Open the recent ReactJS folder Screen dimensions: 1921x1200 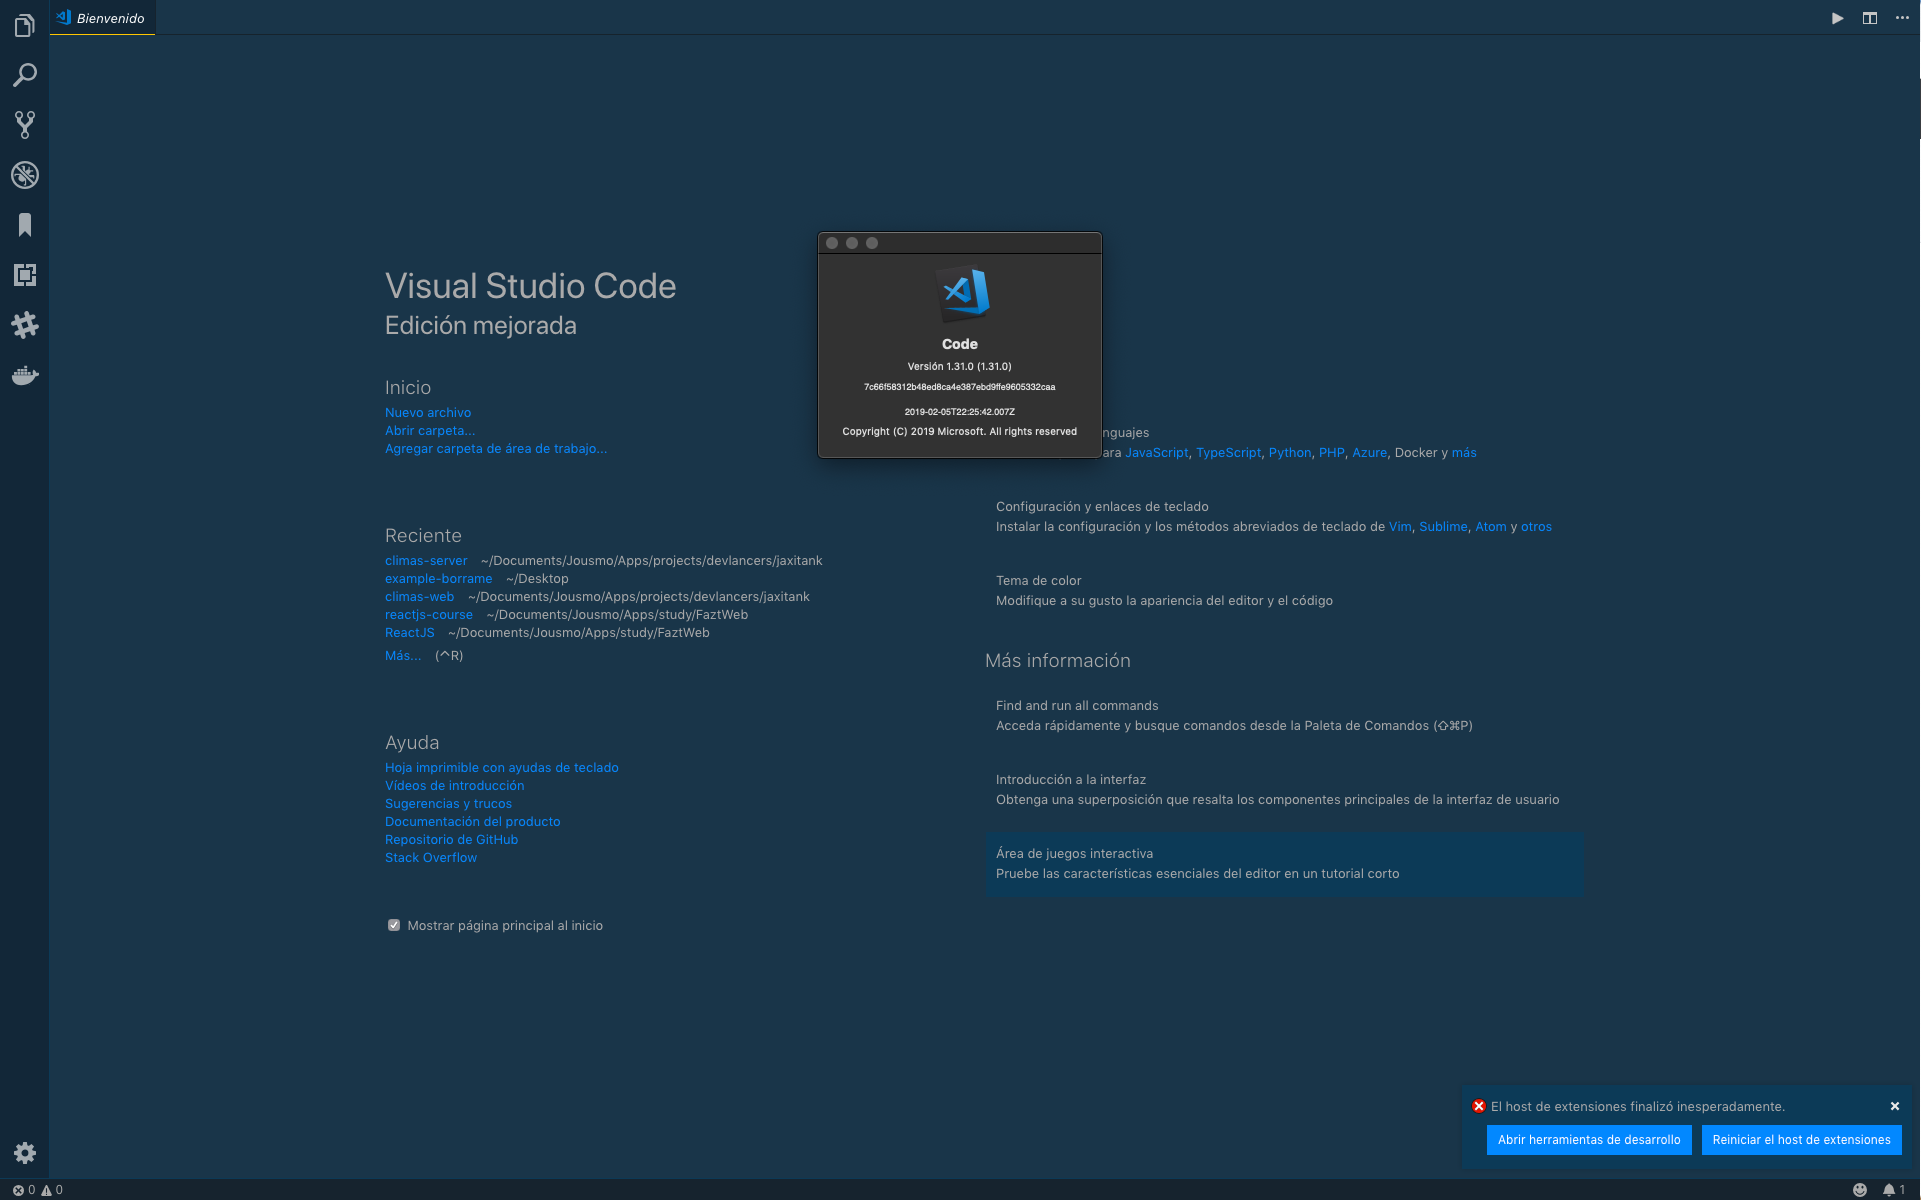[410, 632]
